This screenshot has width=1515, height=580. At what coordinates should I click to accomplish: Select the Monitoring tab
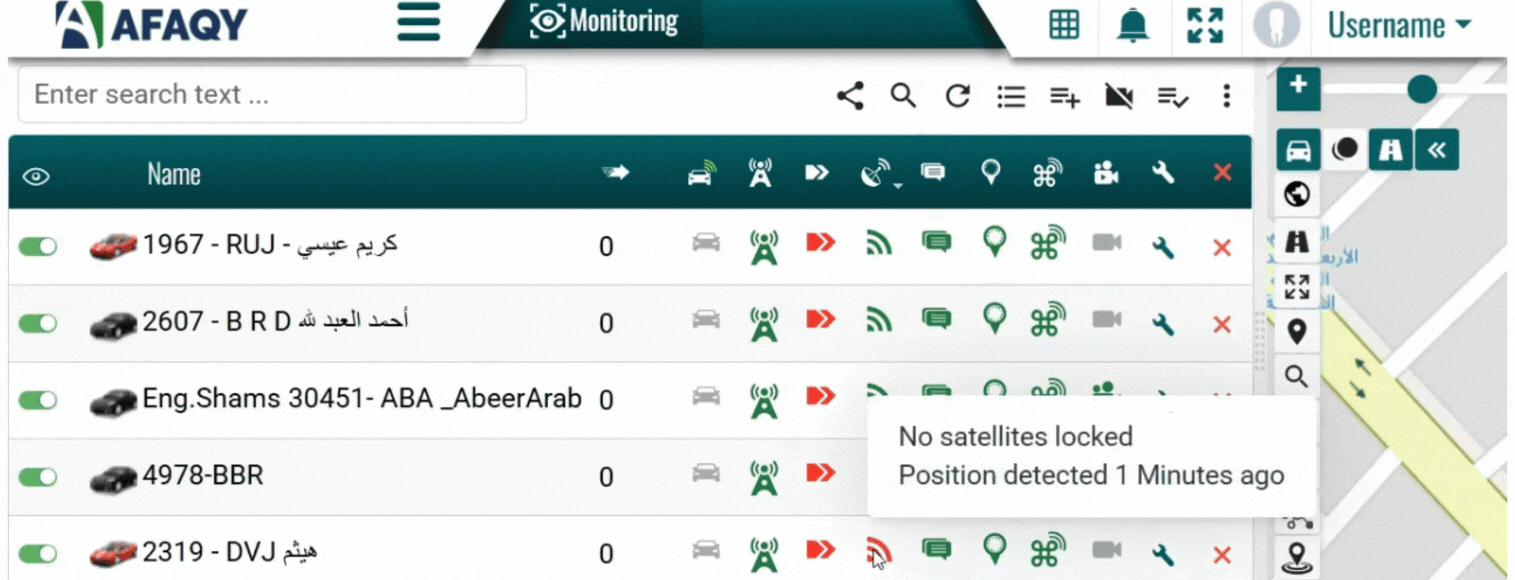[604, 22]
